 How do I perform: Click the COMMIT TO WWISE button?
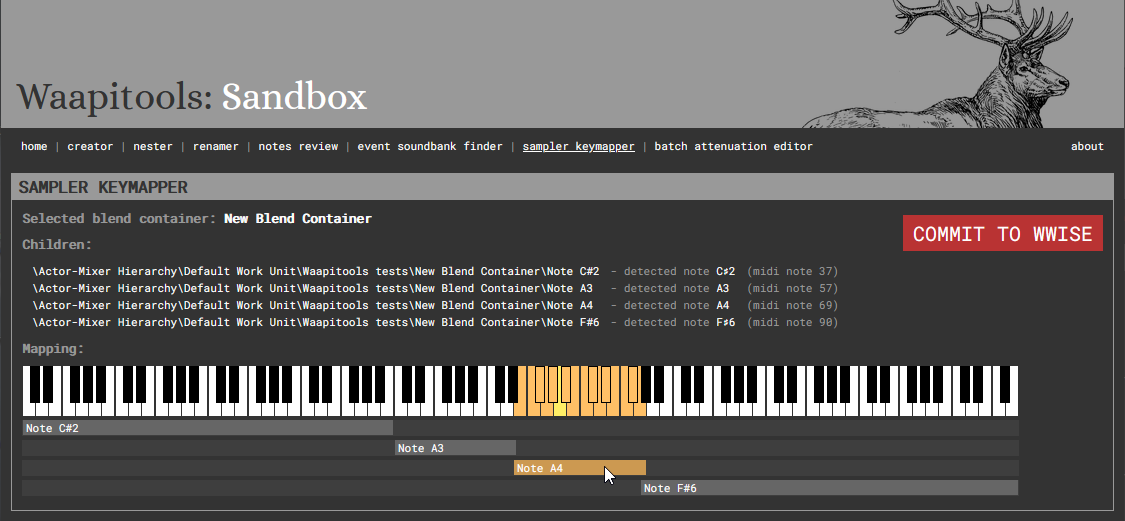pos(1002,233)
